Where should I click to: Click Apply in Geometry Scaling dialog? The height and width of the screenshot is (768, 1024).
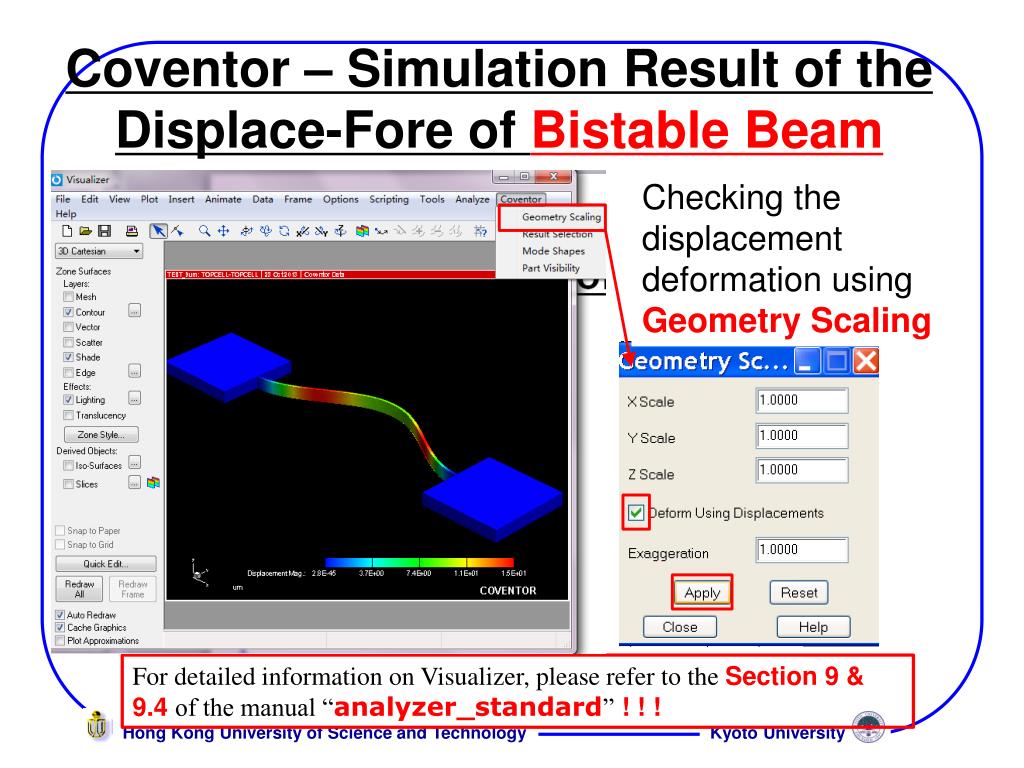click(702, 593)
